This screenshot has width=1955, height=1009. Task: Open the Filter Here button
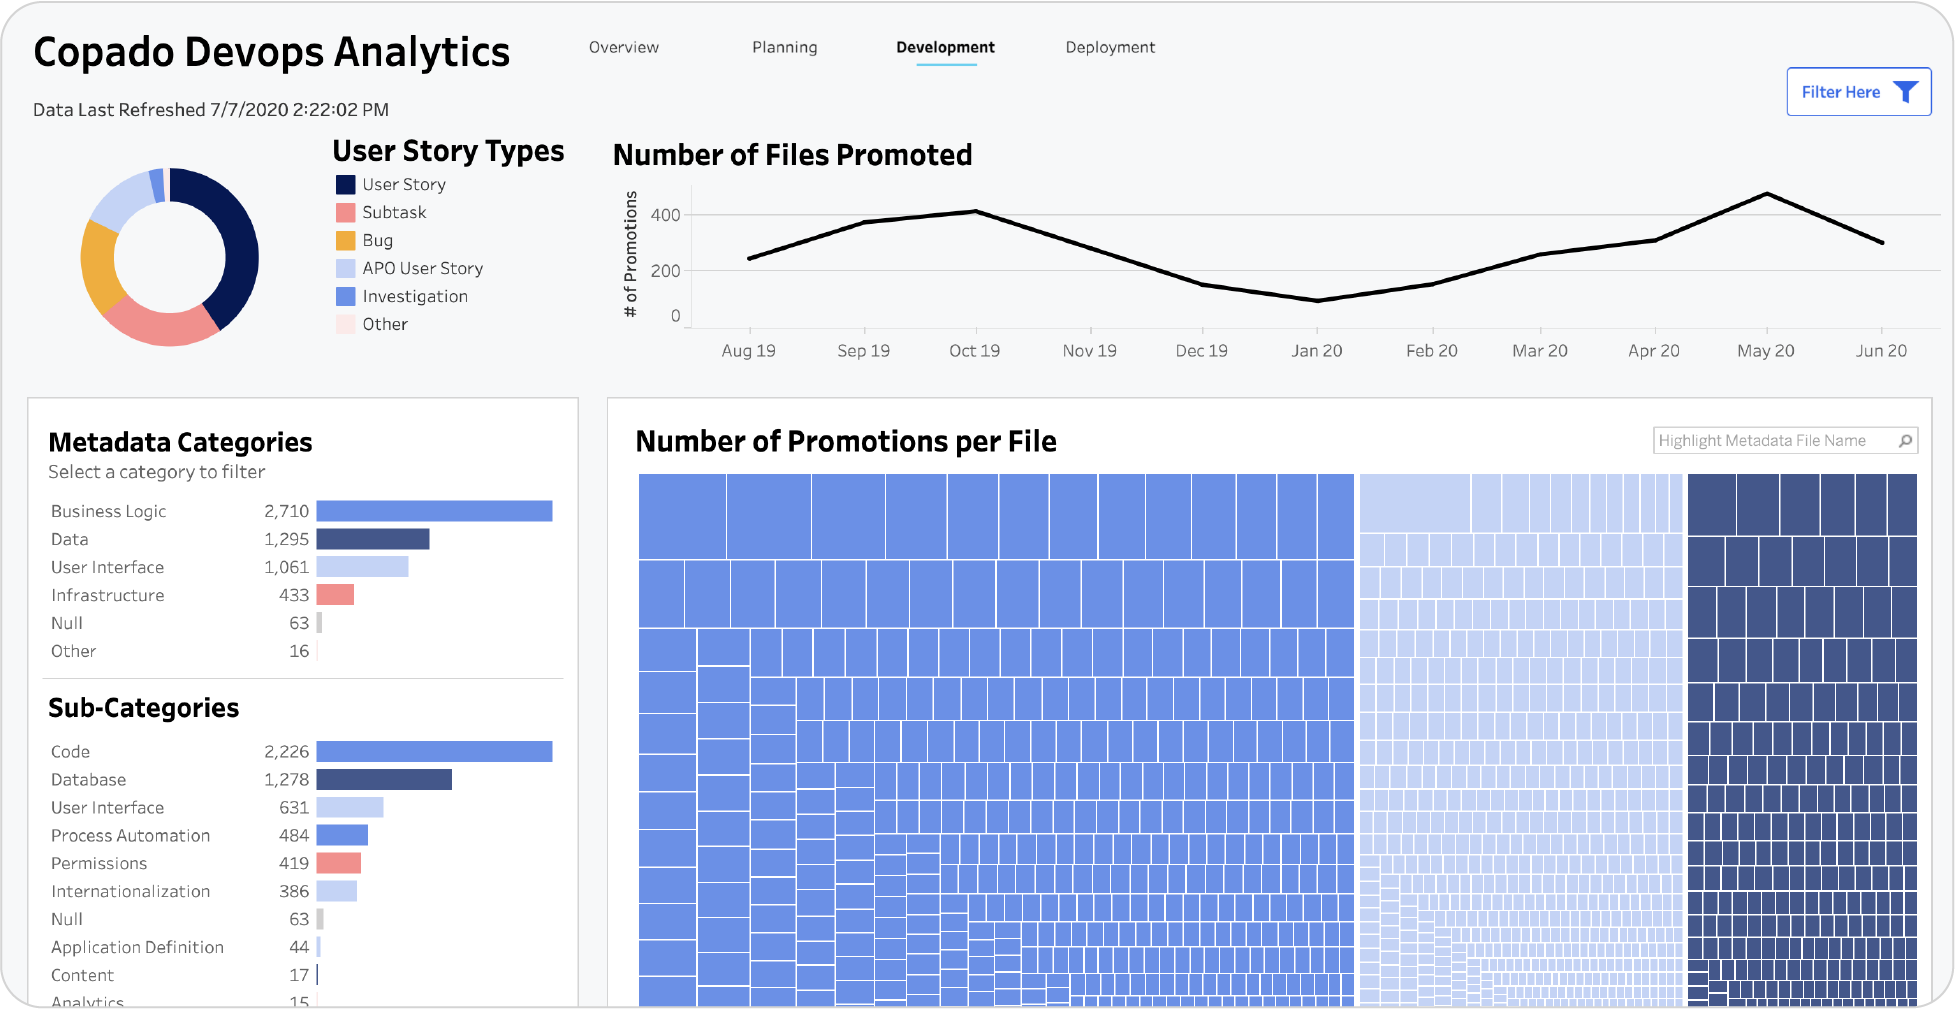[1858, 92]
